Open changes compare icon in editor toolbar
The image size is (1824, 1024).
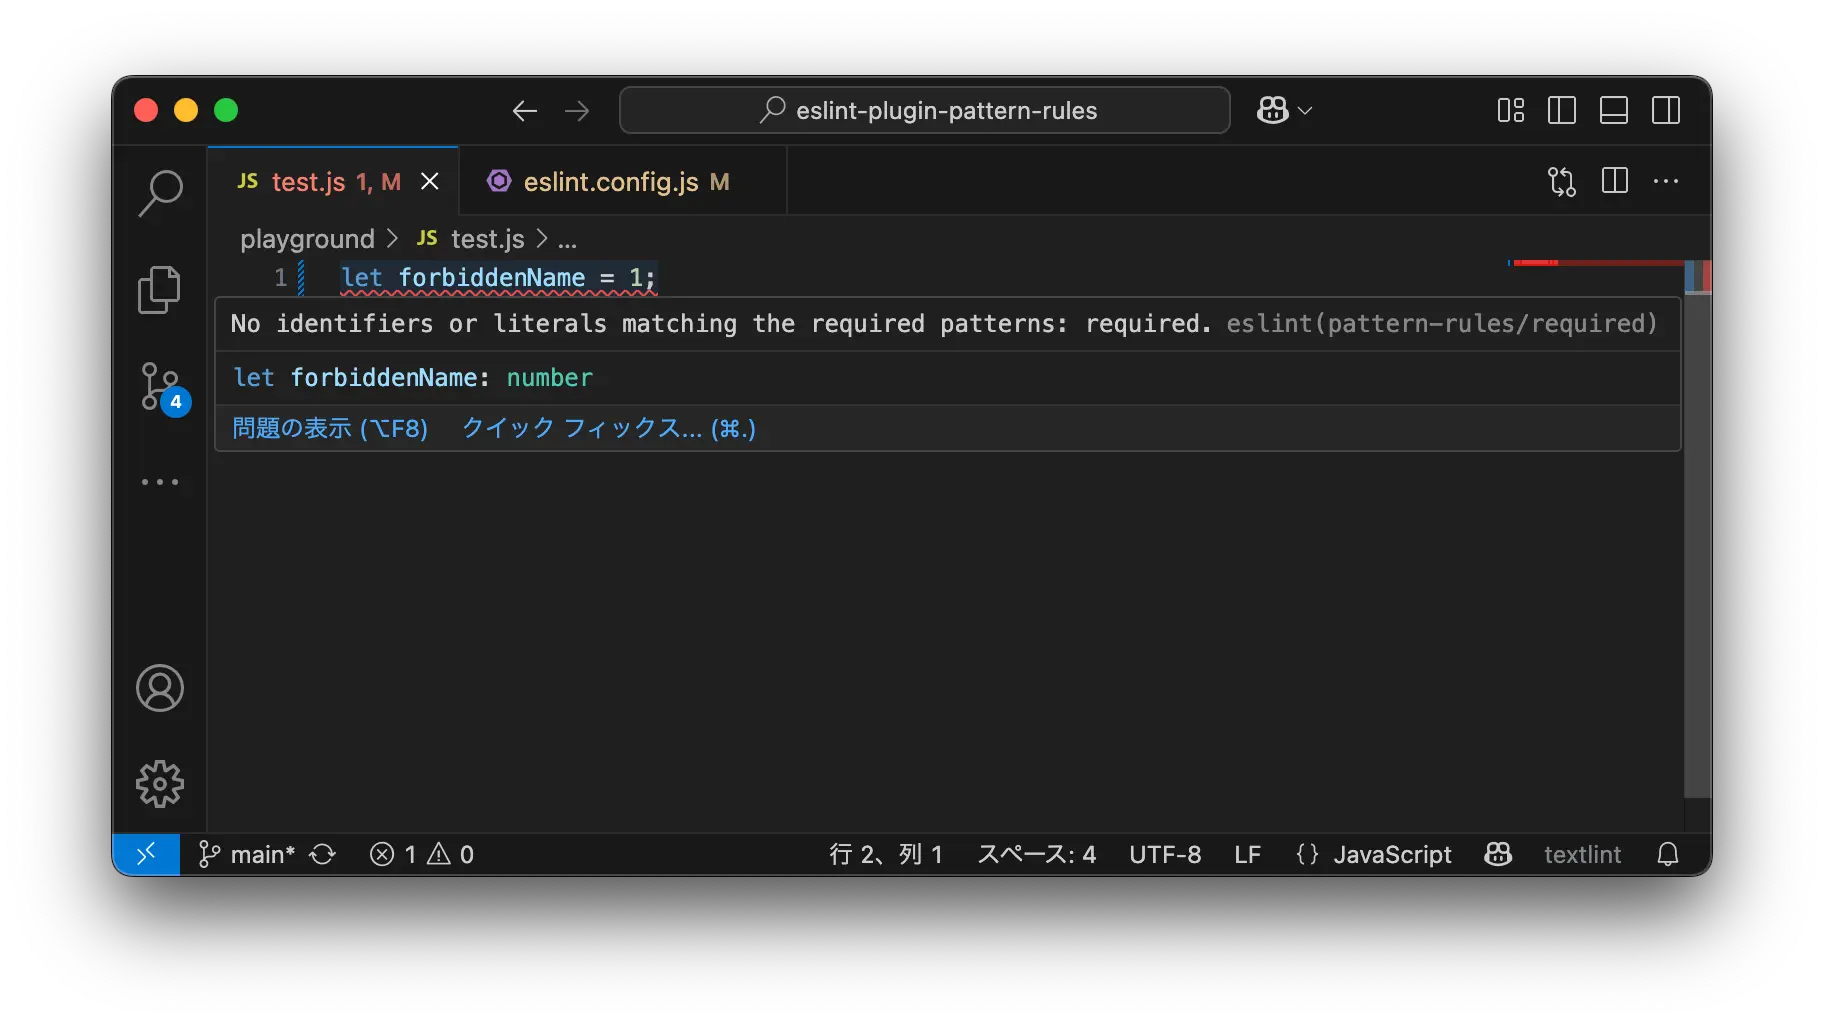click(x=1562, y=181)
